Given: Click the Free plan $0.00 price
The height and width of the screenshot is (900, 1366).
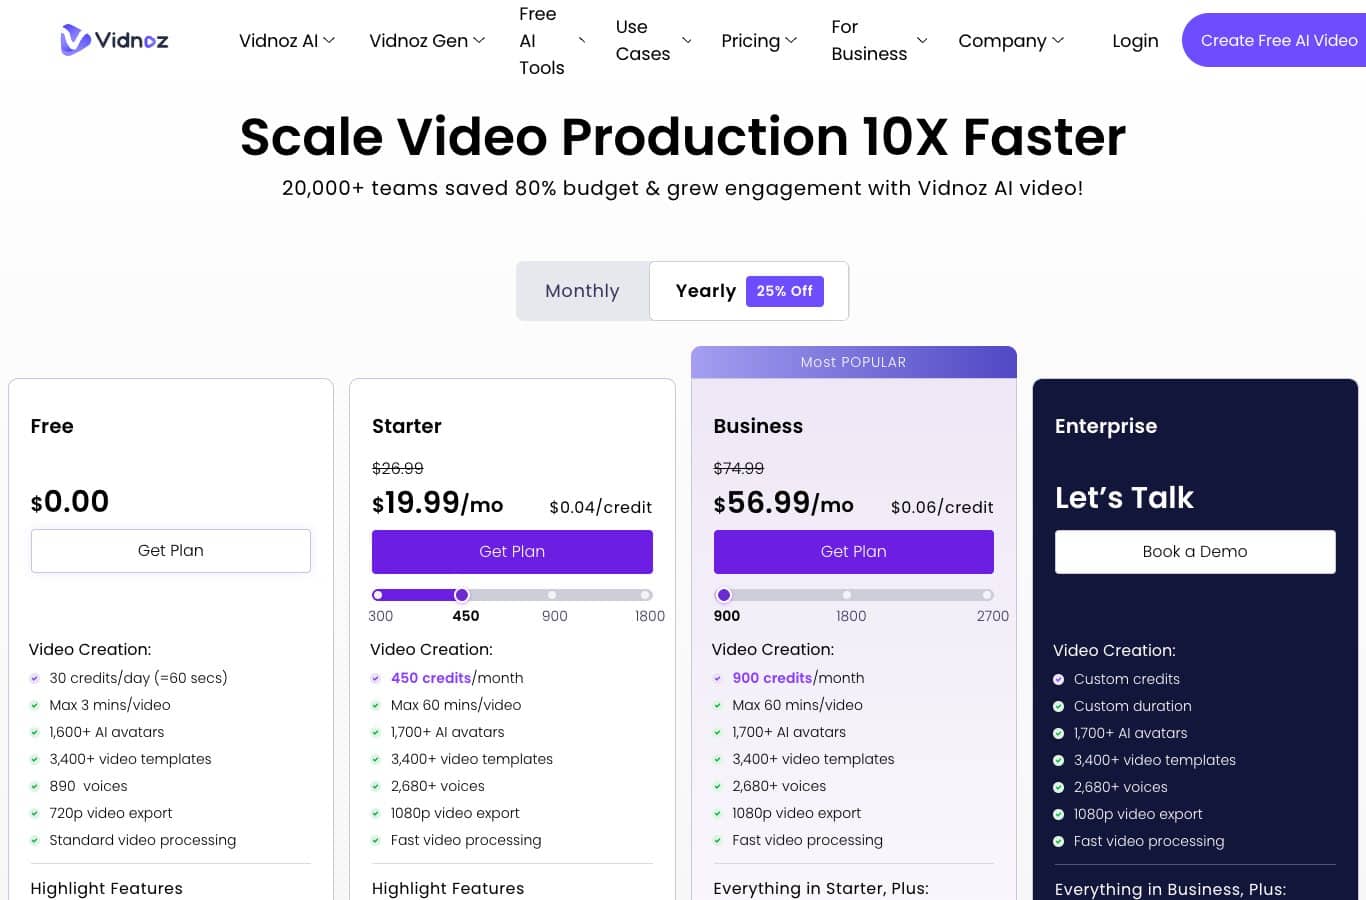Looking at the screenshot, I should [x=70, y=501].
